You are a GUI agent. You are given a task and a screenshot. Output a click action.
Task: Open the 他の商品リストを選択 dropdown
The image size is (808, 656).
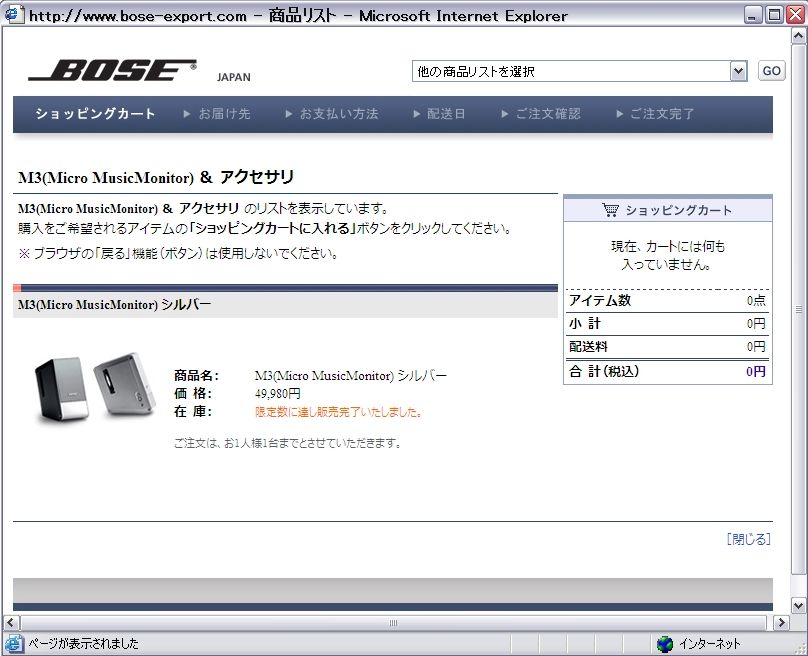[580, 71]
